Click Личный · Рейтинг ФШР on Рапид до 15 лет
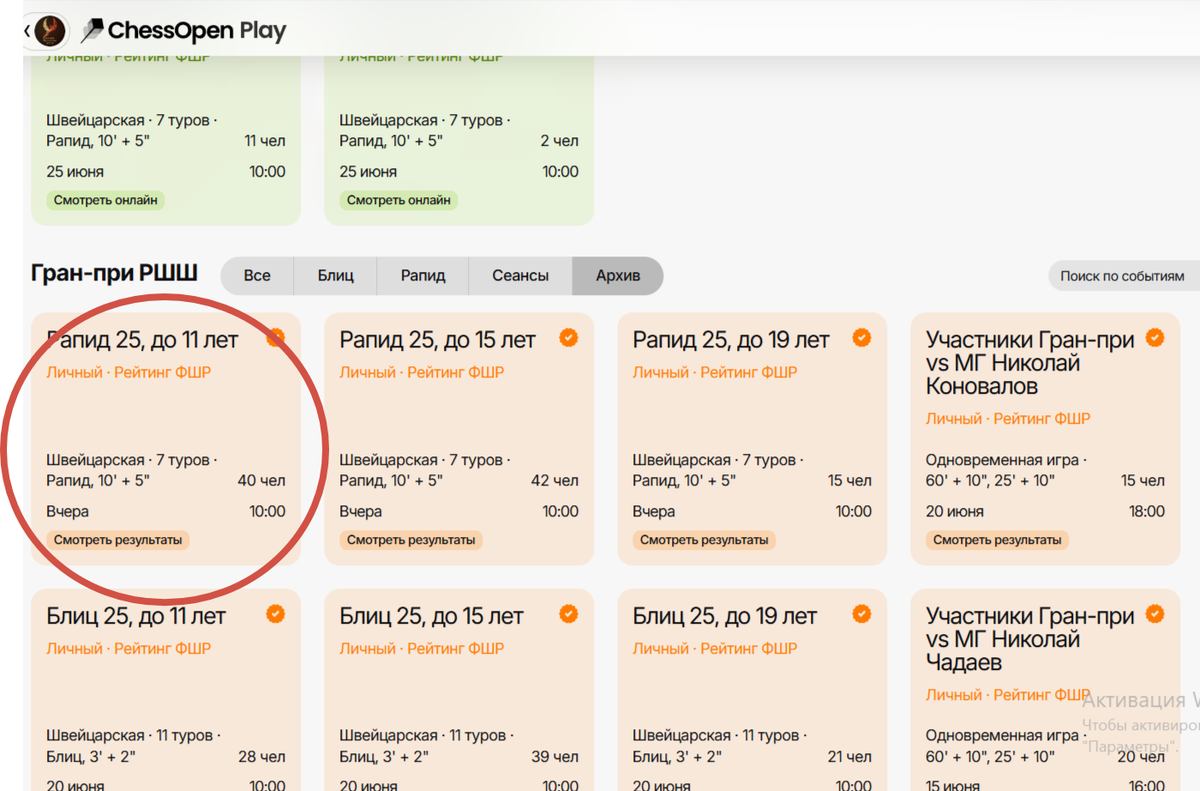 tap(421, 372)
